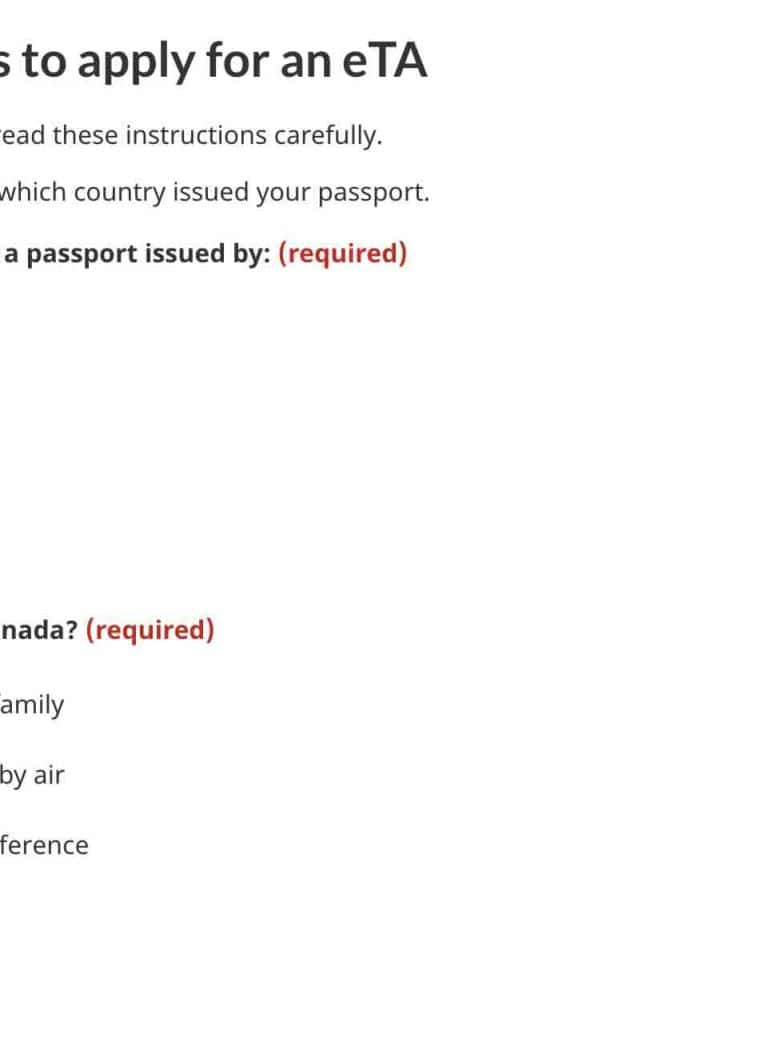Click the "read these instructions carefully" sentence
The height and width of the screenshot is (1042, 782).
191,135
